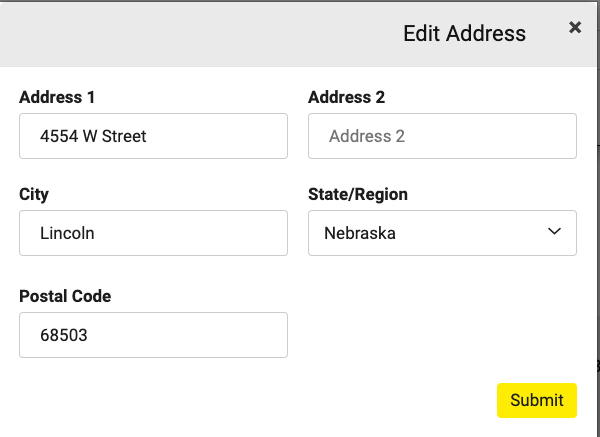Select the Nebraska value in the state combo box

pyautogui.click(x=360, y=233)
